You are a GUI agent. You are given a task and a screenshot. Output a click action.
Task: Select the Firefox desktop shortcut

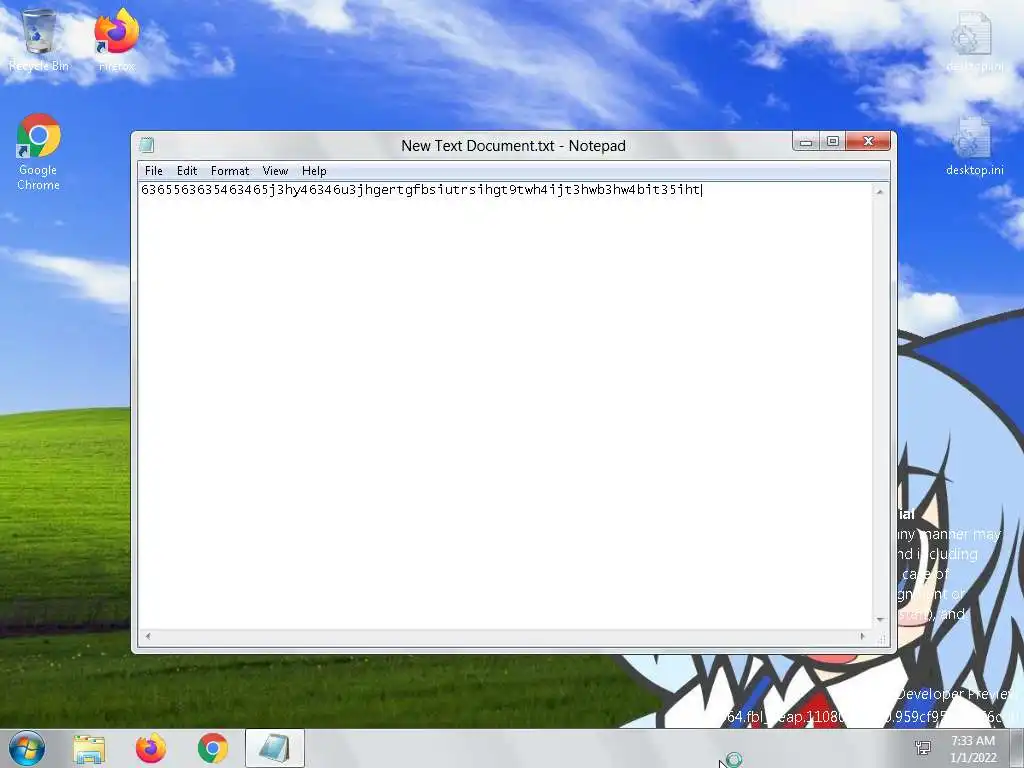coord(117,40)
